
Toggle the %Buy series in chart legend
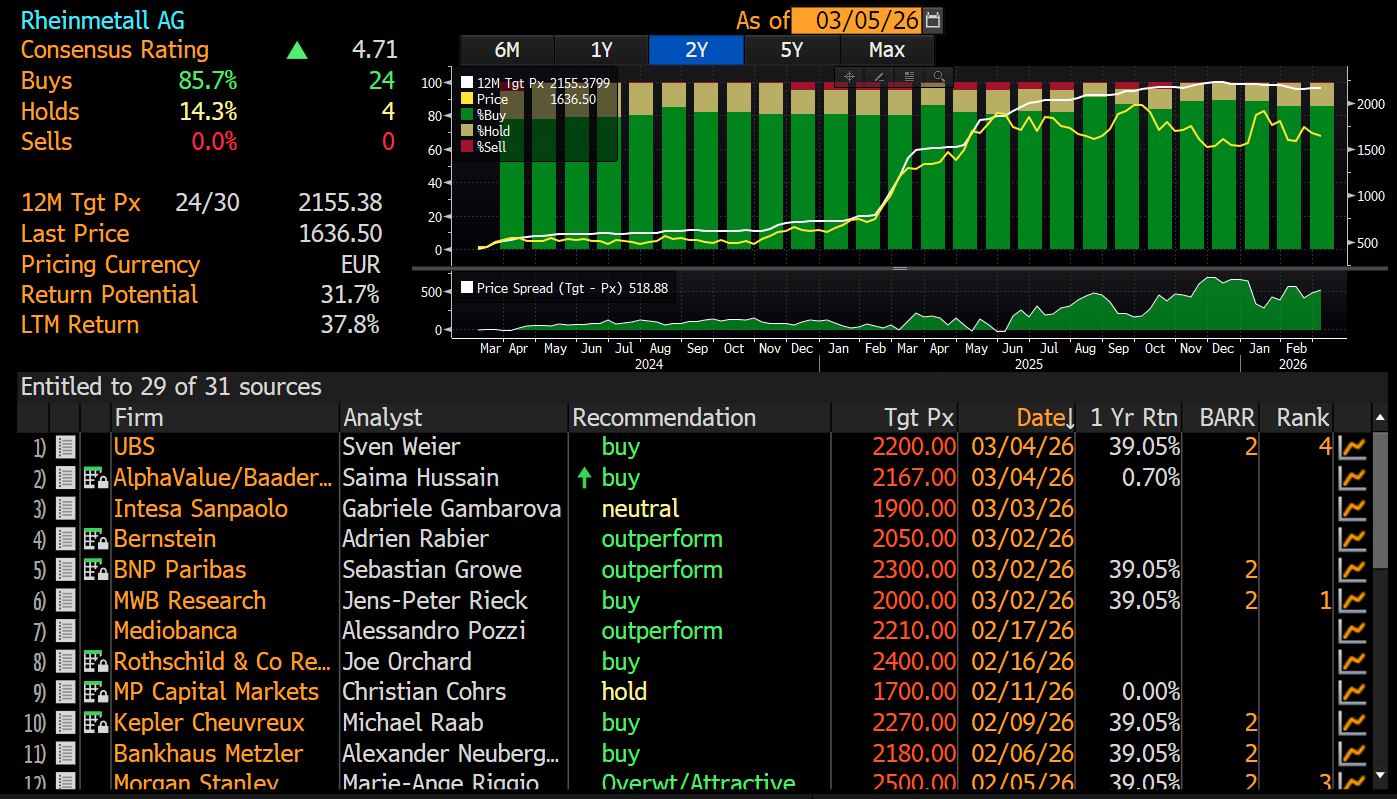[x=468, y=115]
